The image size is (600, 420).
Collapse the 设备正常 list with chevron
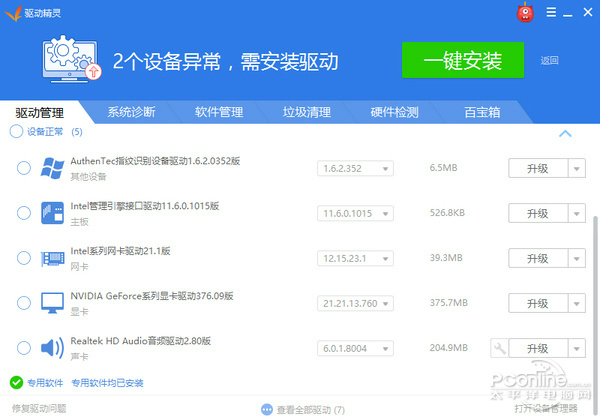click(565, 133)
